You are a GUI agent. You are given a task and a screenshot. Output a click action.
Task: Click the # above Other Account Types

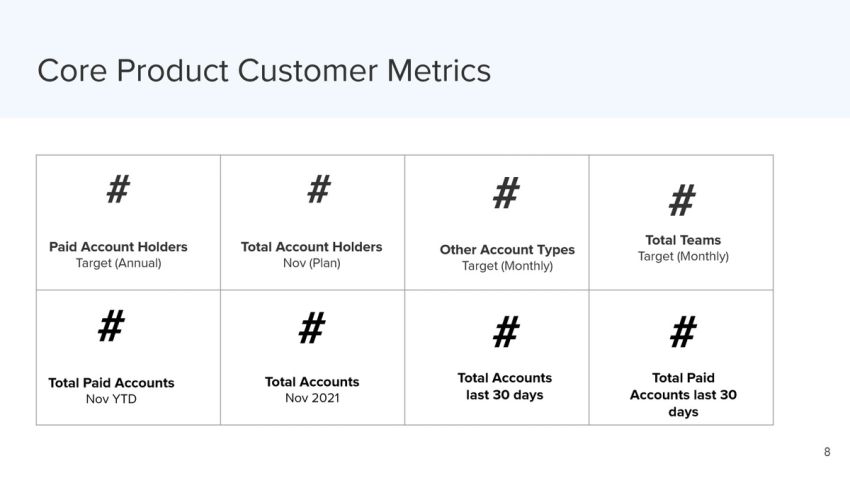[506, 192]
